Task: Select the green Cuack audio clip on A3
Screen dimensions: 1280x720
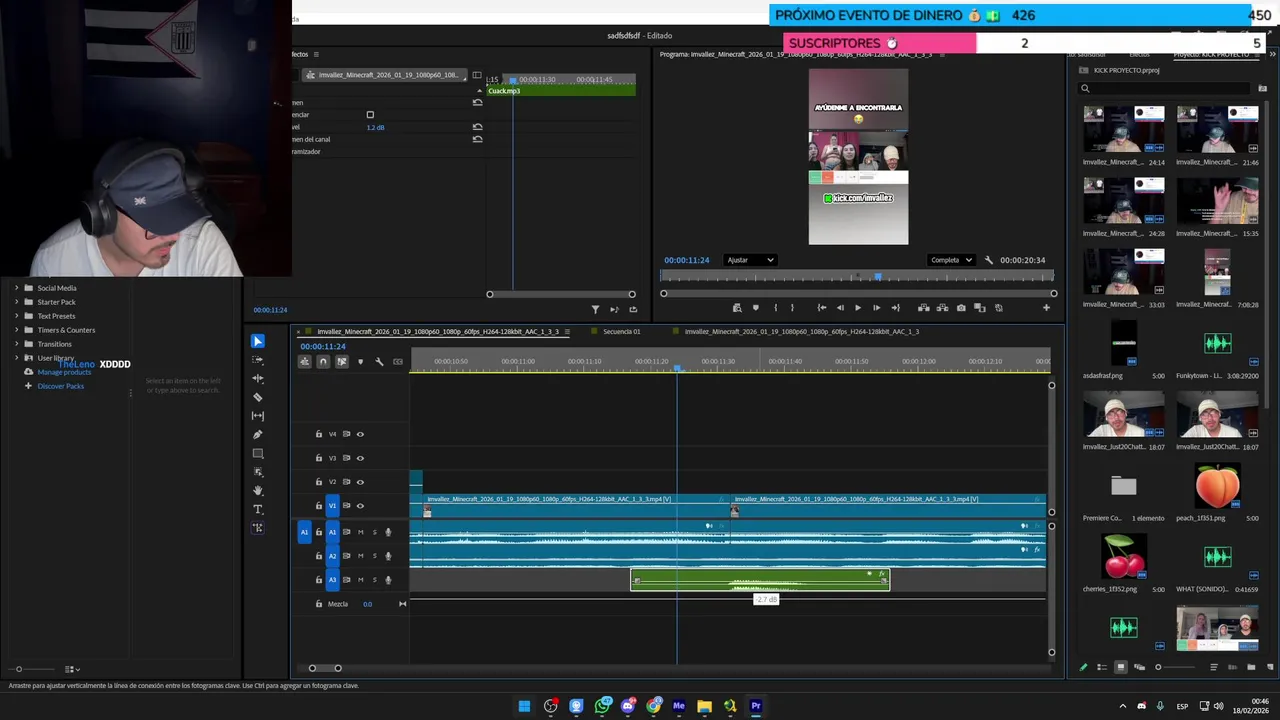Action: (x=760, y=580)
